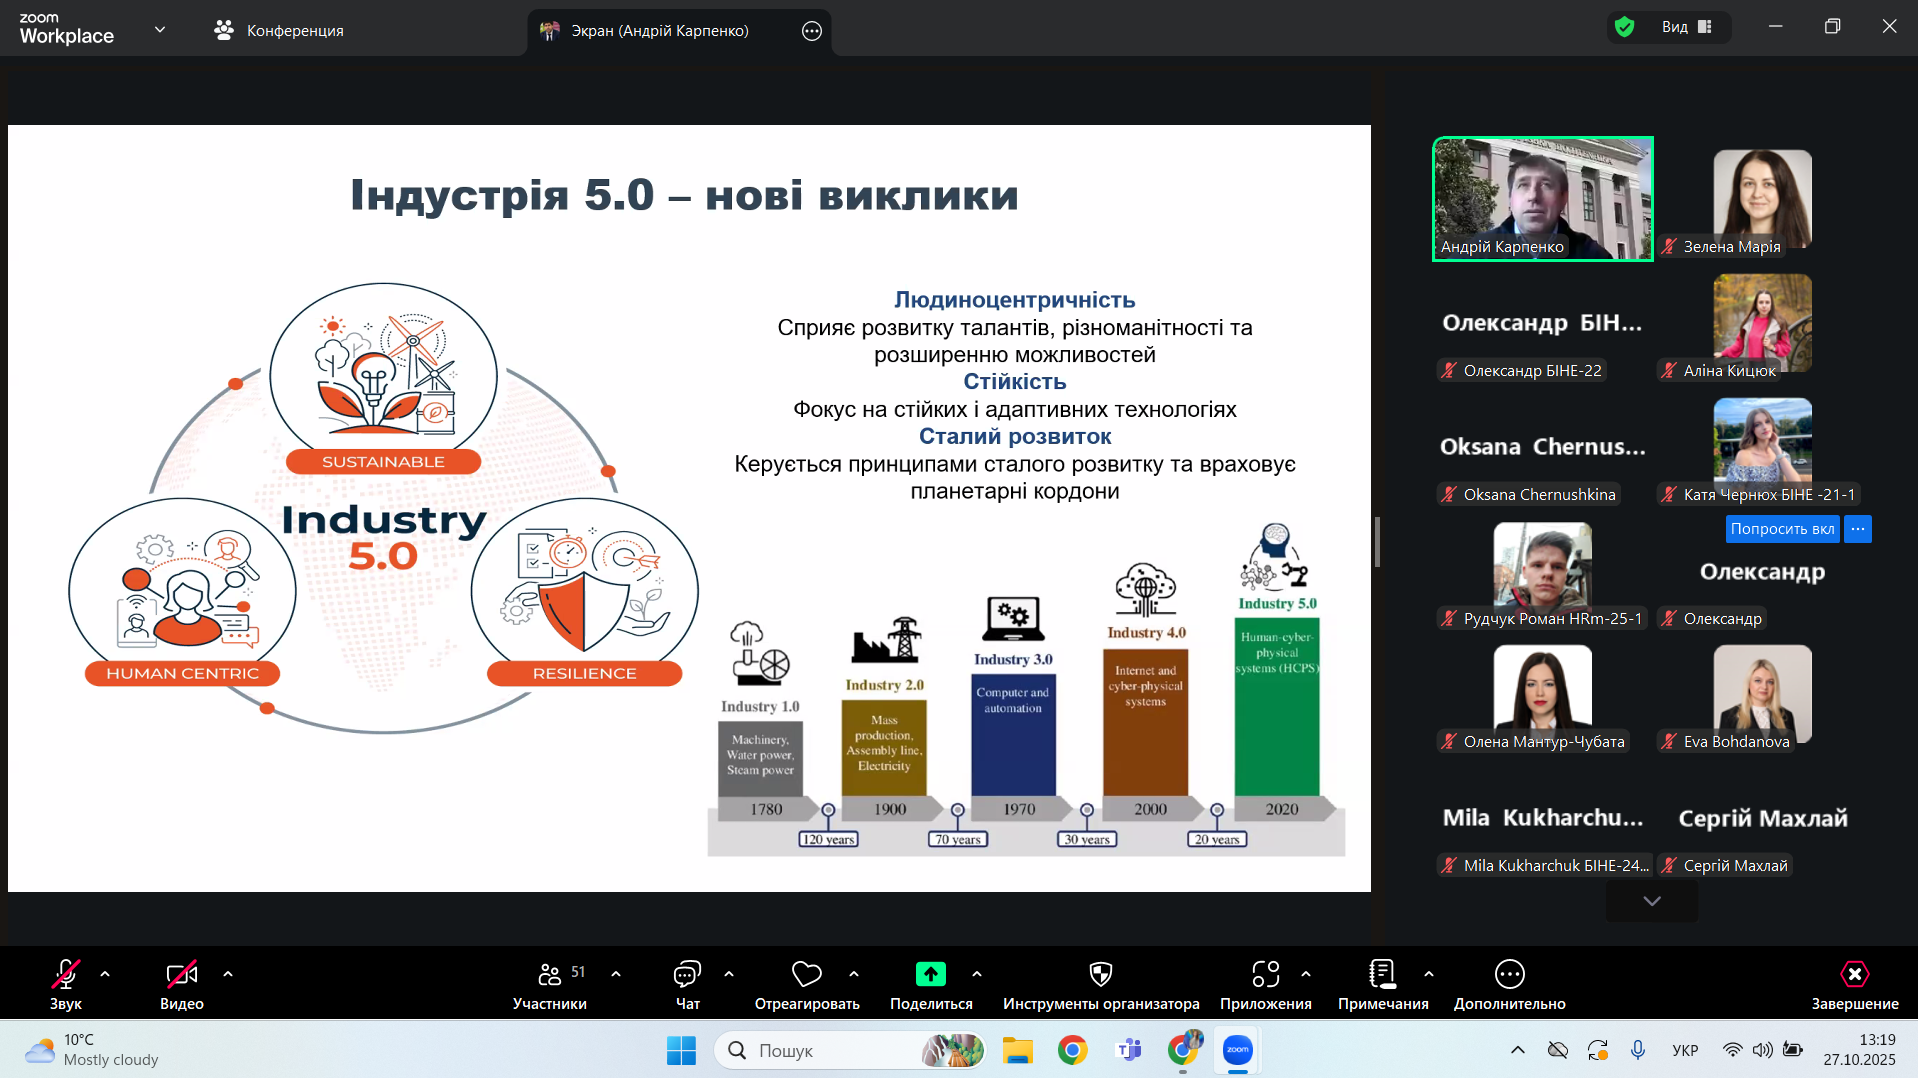Viewport: 1918px width, 1078px height.
Task: Expand video settings arrow next to Видео
Action: point(228,974)
